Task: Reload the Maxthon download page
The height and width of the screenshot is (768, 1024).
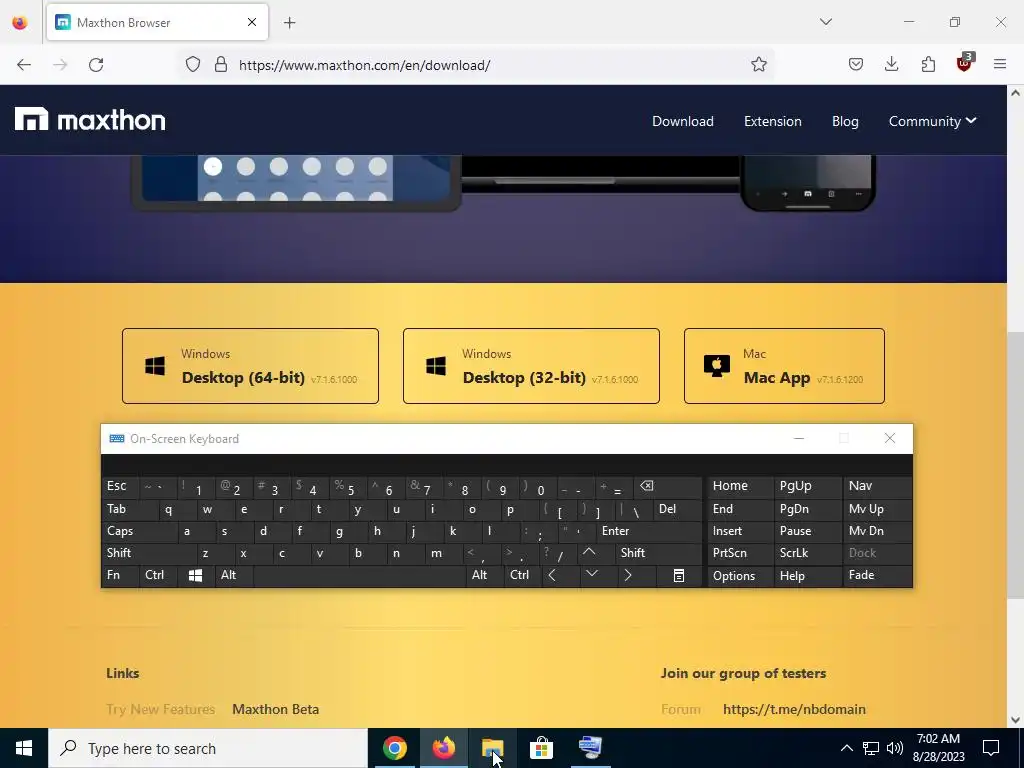Action: pyautogui.click(x=96, y=65)
